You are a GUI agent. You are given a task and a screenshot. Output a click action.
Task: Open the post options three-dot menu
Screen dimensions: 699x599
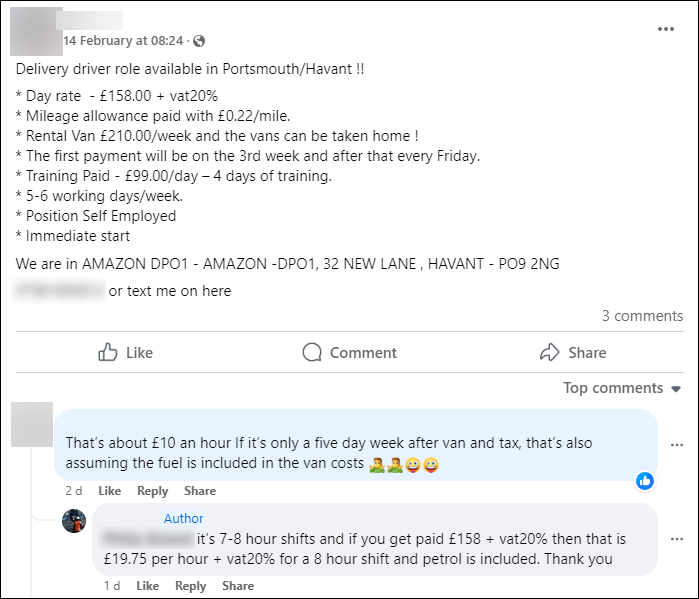[x=666, y=29]
